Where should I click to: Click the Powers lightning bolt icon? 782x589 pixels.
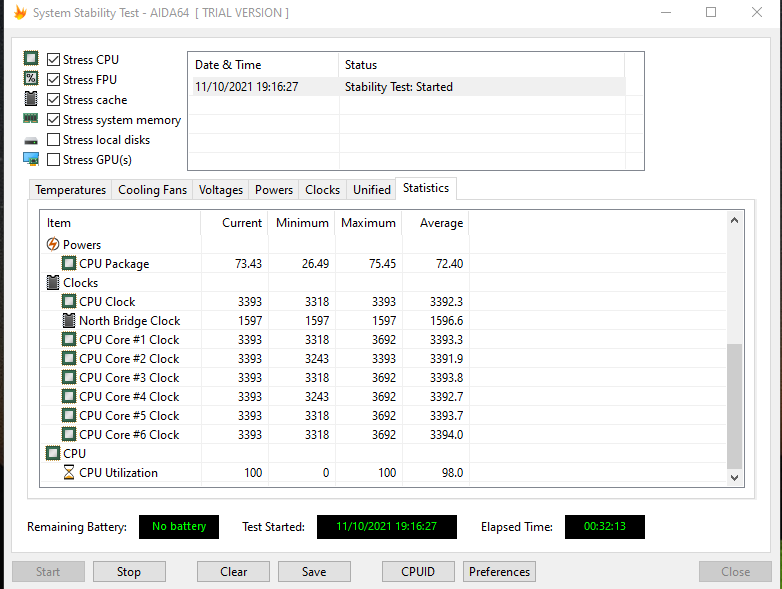point(53,244)
